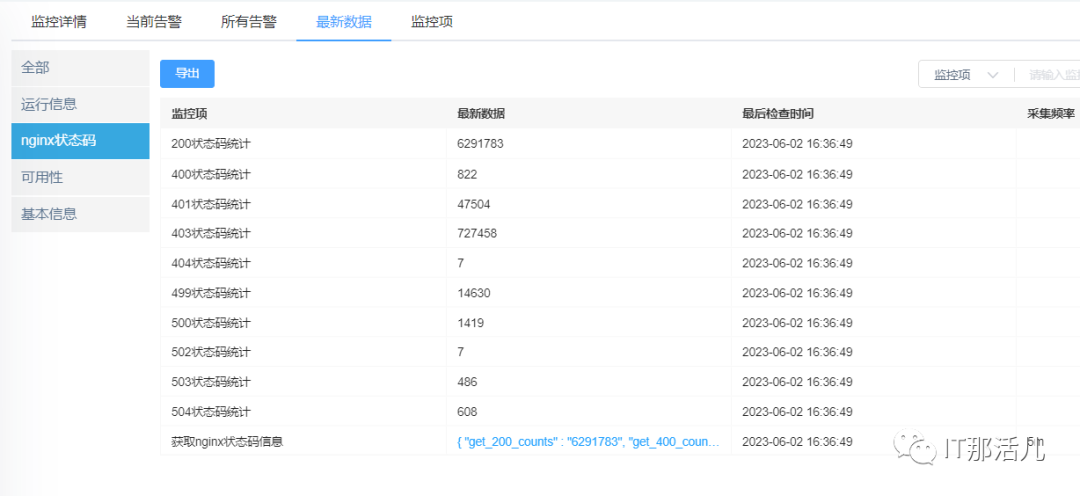Viewport: 1080px width, 496px height.
Task: Open the 当前告警 tab
Action: 154,21
